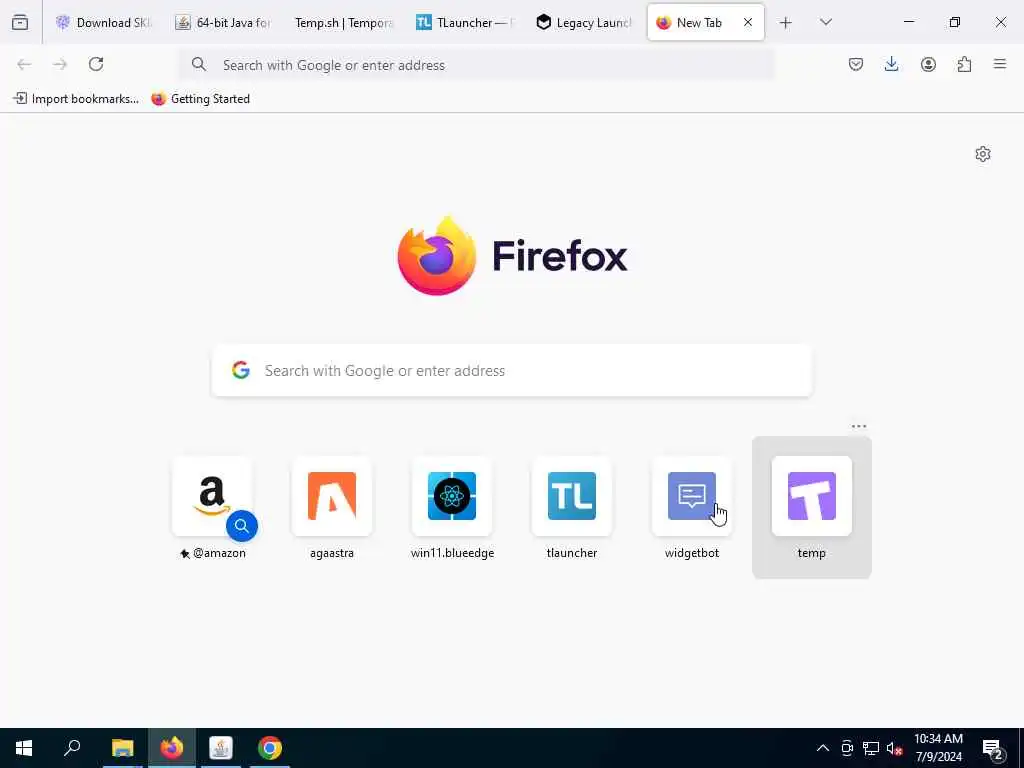
Task: Open the Downloads panel
Action: (x=891, y=64)
